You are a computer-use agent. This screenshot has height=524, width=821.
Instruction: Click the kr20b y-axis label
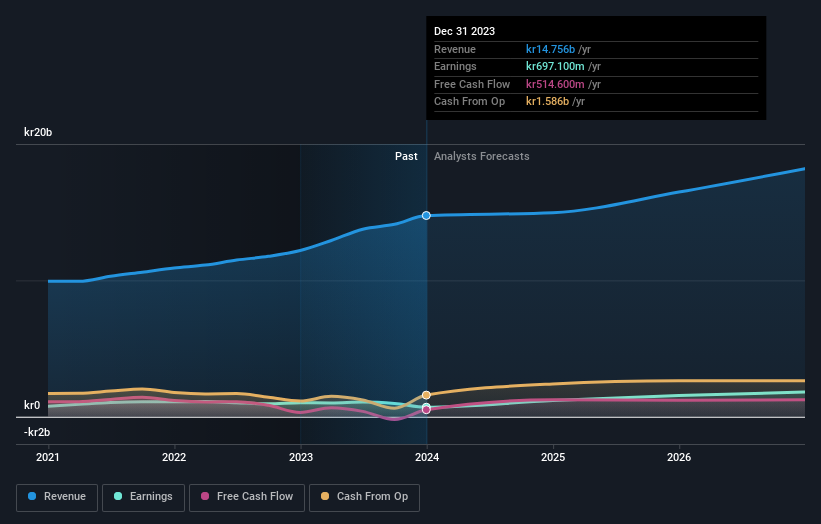click(x=38, y=132)
